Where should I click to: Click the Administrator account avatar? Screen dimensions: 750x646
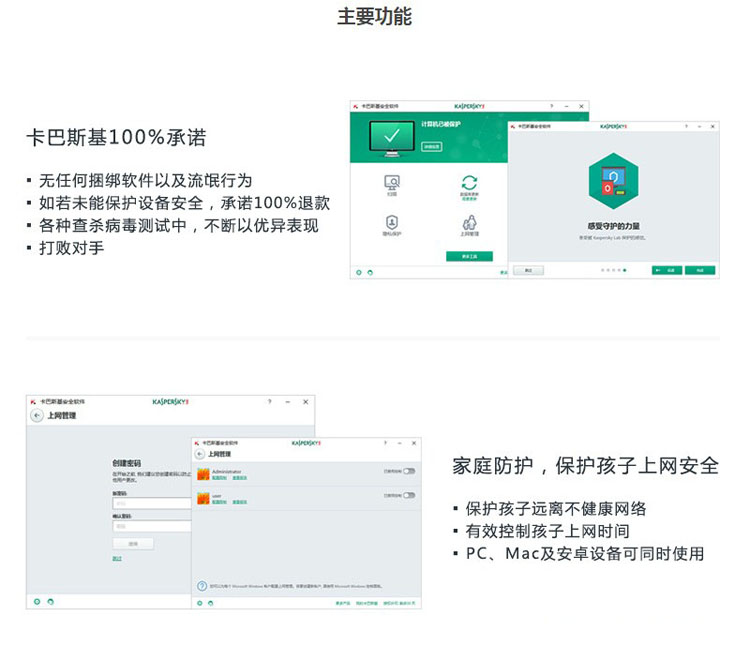click(x=203, y=473)
